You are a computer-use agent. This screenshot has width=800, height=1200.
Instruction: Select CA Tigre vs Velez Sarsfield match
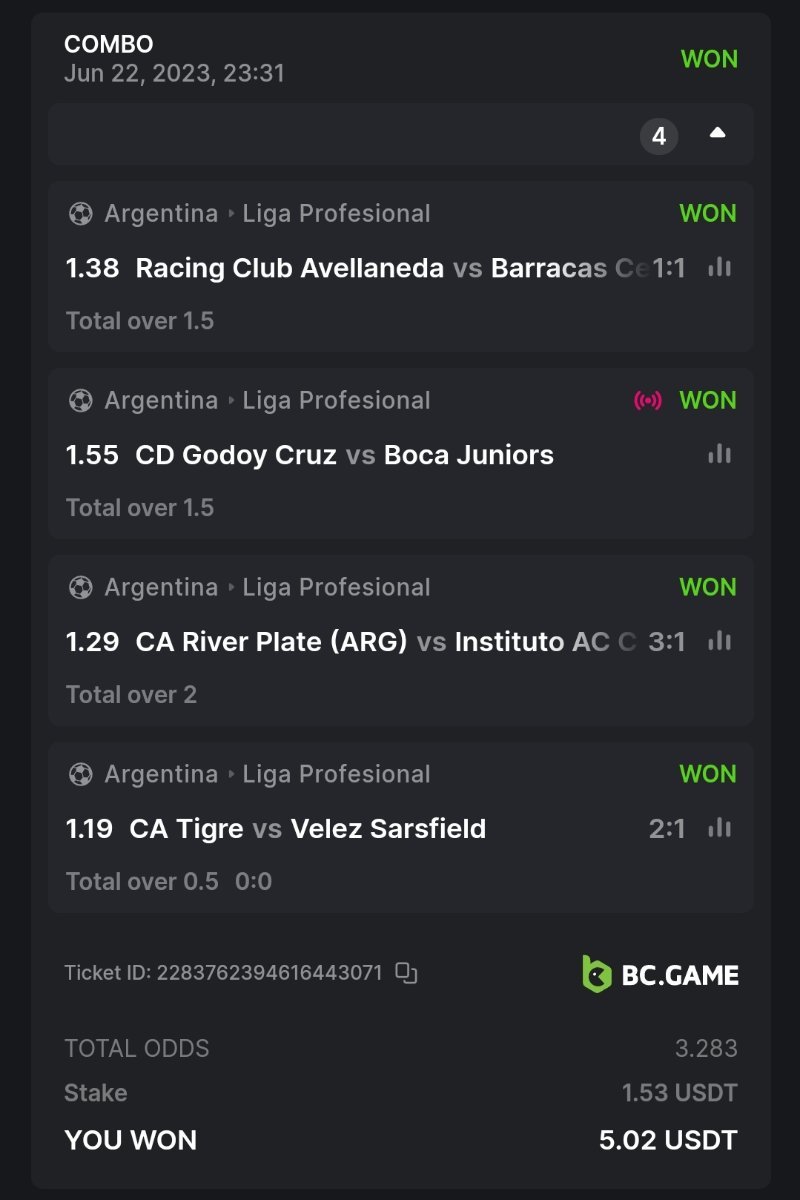[308, 828]
